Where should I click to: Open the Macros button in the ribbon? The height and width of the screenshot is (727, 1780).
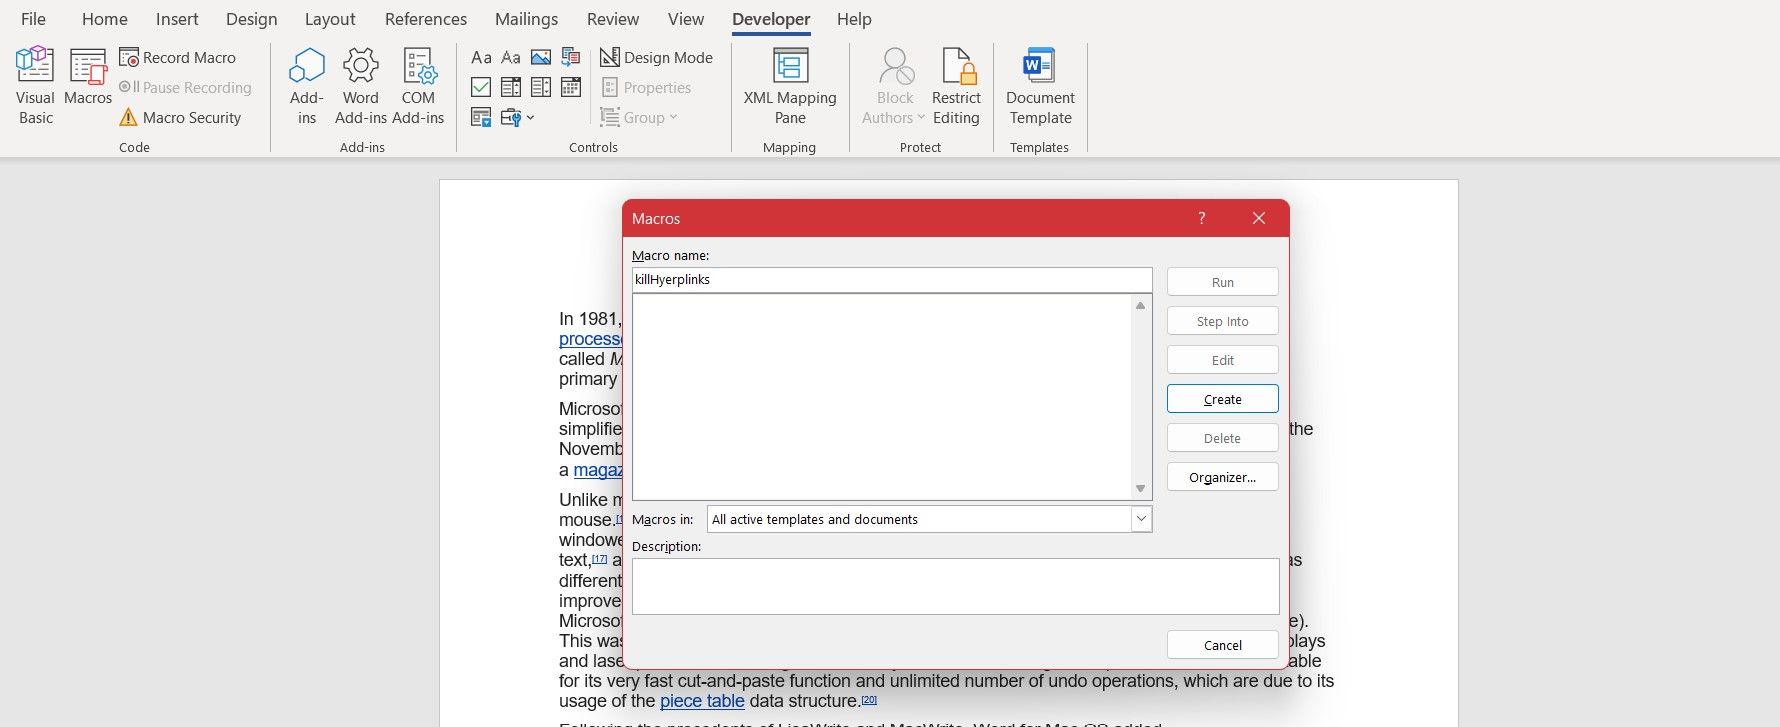[x=88, y=77]
